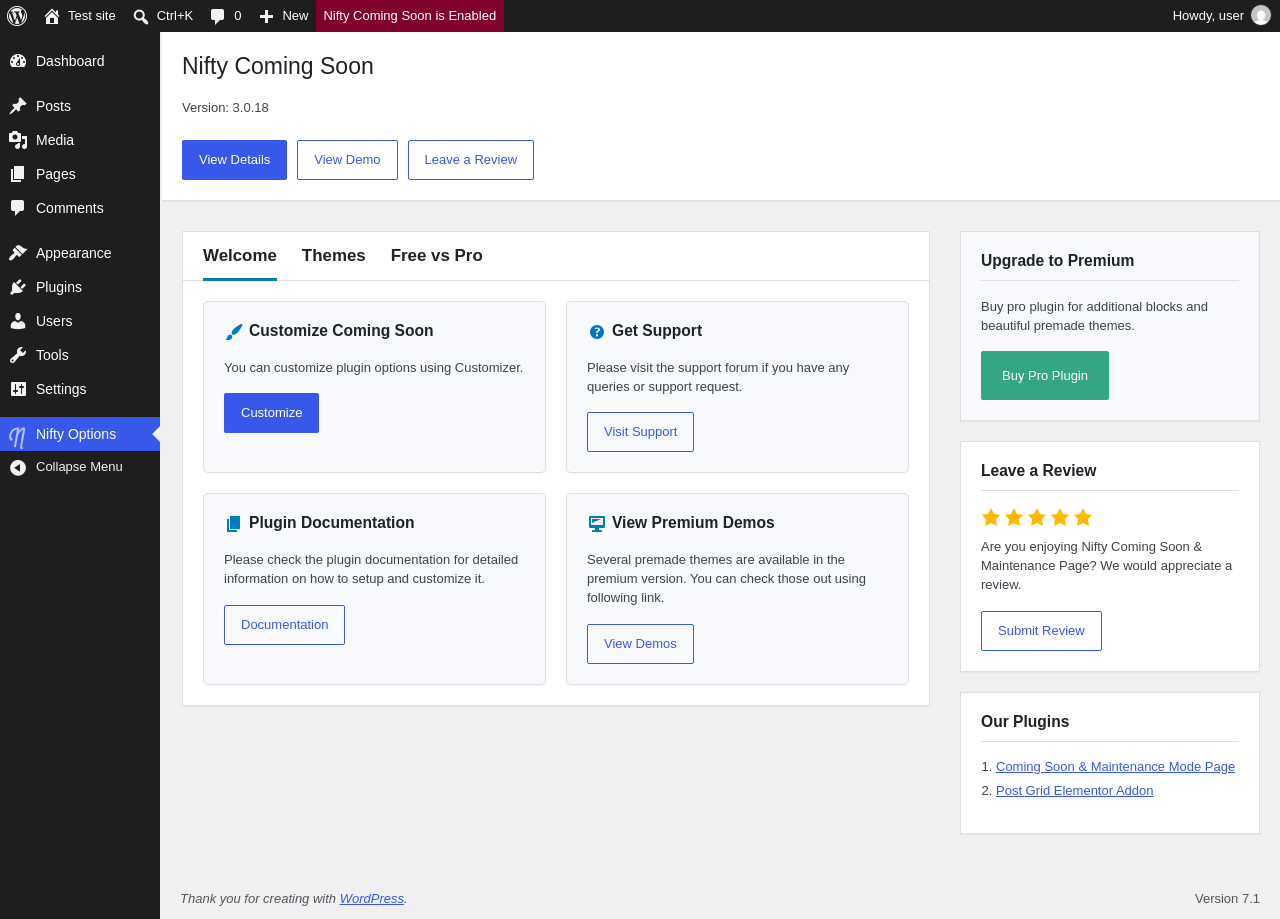The width and height of the screenshot is (1280, 919).
Task: Click the Leave a Review button
Action: click(x=471, y=160)
